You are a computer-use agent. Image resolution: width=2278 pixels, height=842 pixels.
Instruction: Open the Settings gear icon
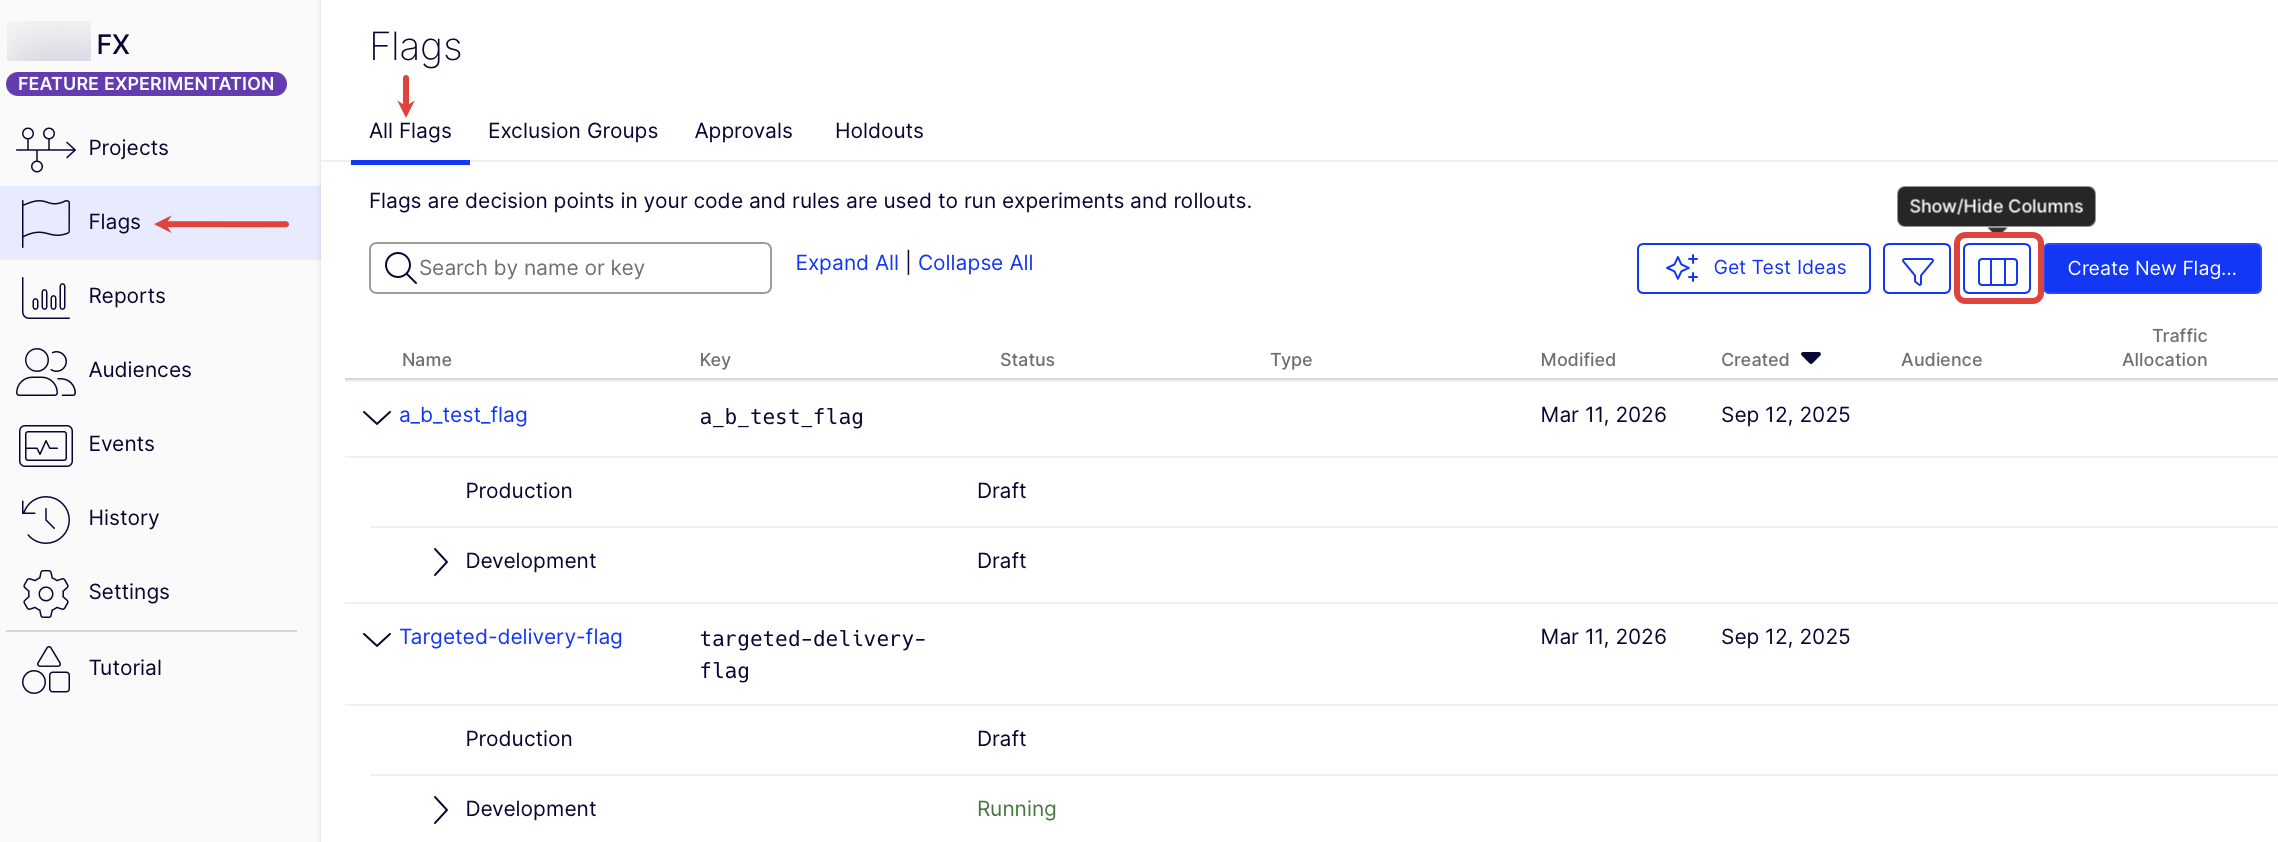point(45,593)
